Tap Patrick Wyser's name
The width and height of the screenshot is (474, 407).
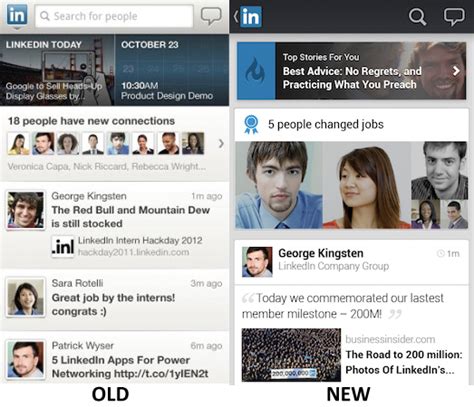(x=83, y=346)
